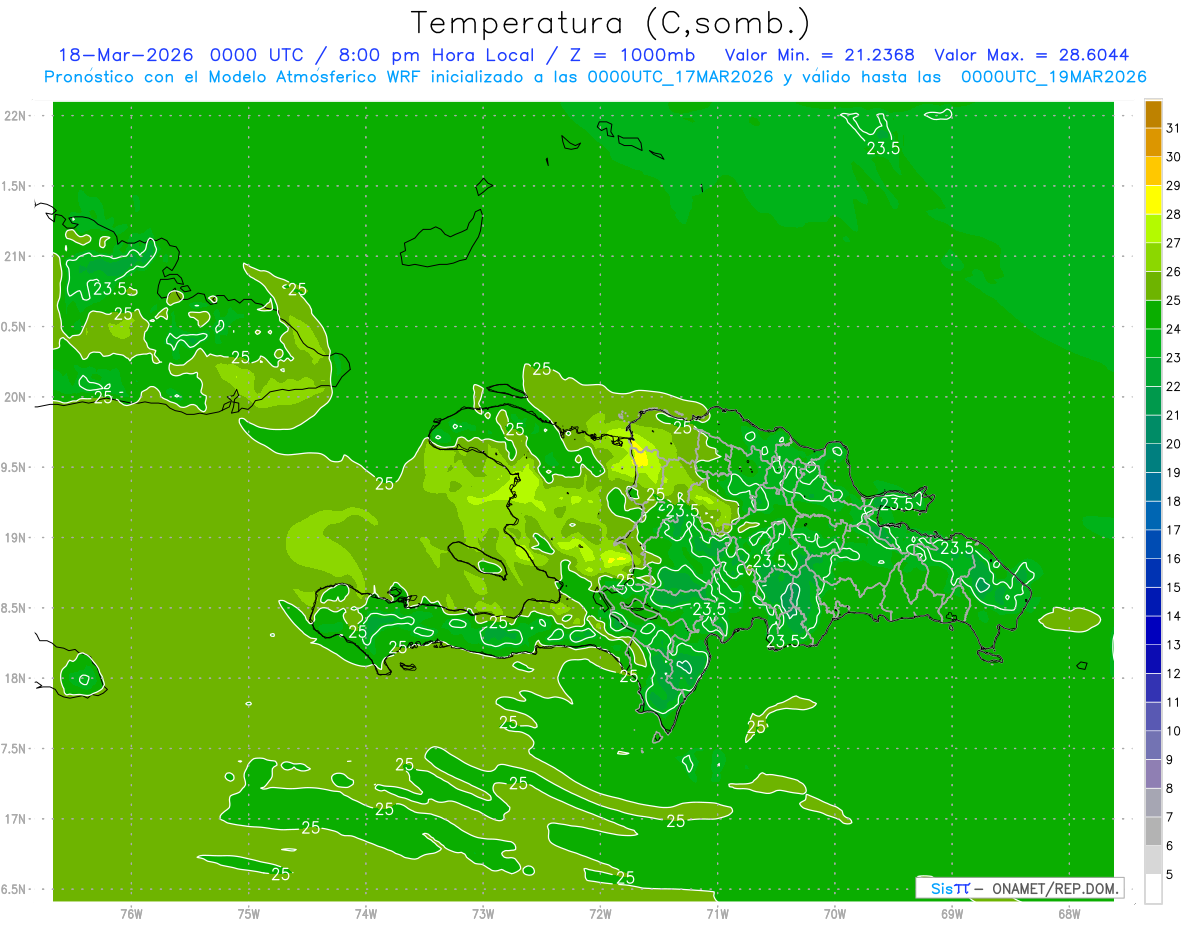Click the "68W" longitude axis label
The width and height of the screenshot is (1200, 927).
[x=1069, y=913]
